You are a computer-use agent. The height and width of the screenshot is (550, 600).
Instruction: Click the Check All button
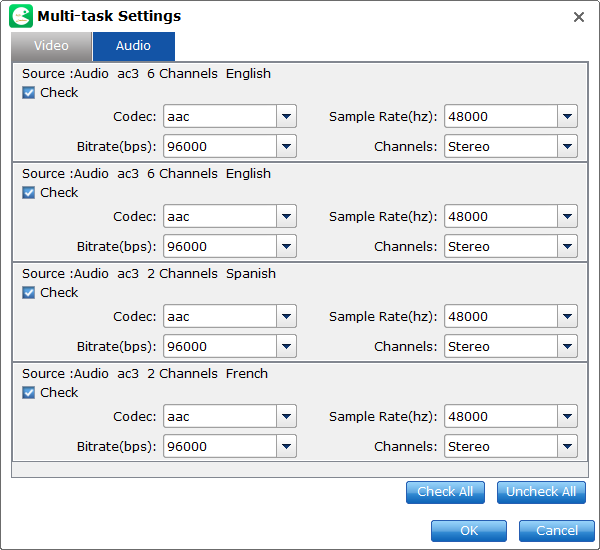[445, 492]
